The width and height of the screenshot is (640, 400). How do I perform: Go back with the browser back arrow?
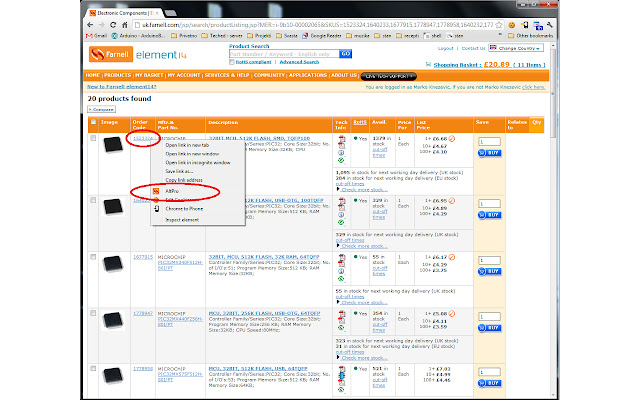coord(90,25)
